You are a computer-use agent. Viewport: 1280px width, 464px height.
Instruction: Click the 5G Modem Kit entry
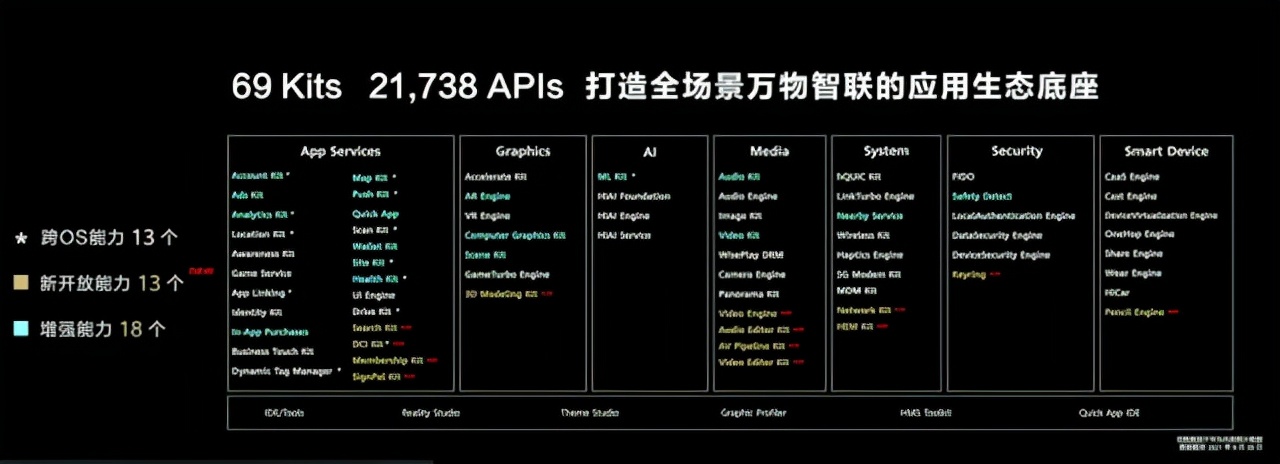tap(869, 274)
